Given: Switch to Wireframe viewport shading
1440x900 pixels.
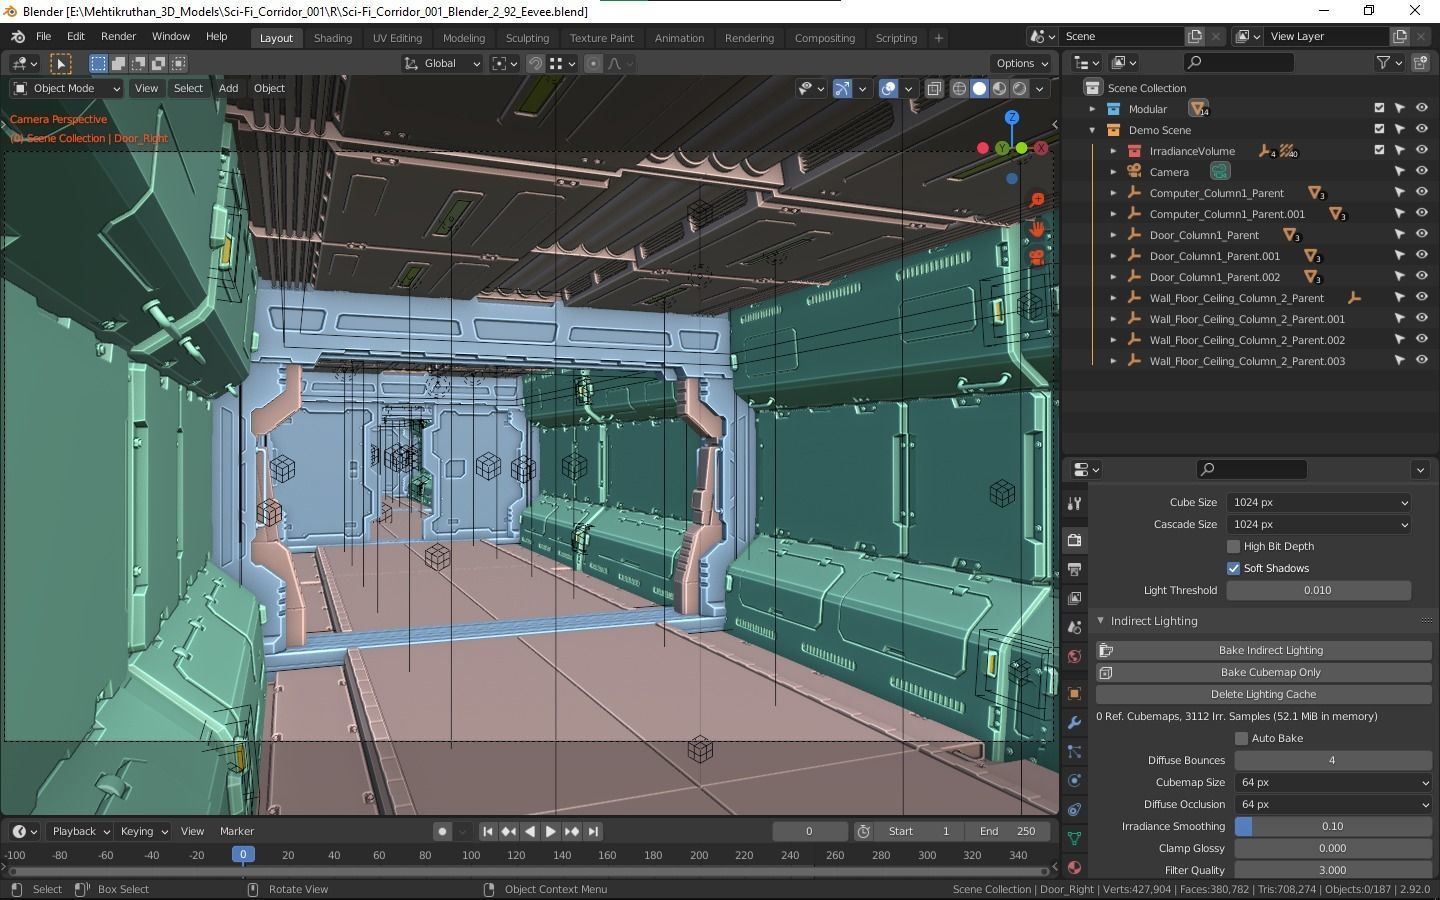Looking at the screenshot, I should (x=959, y=88).
